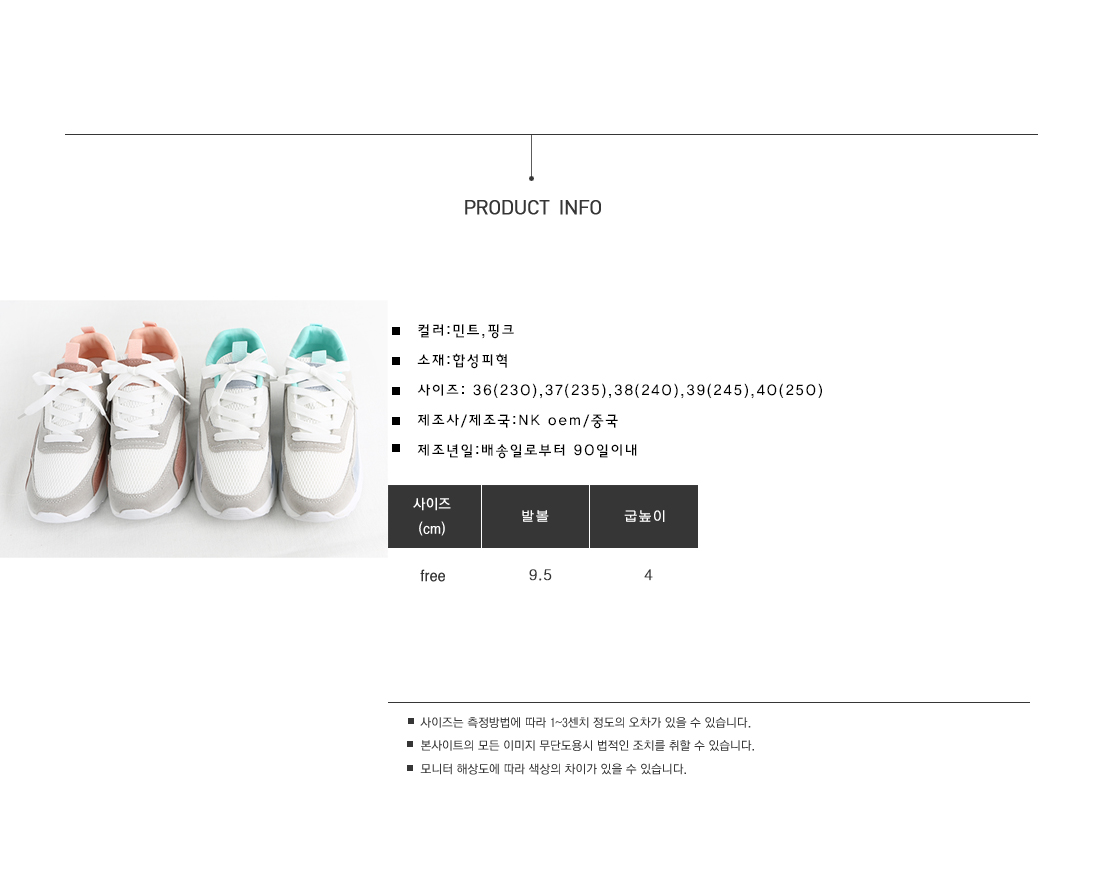
Task: Click the bullet icon beside 제조년일
Action: point(396,448)
